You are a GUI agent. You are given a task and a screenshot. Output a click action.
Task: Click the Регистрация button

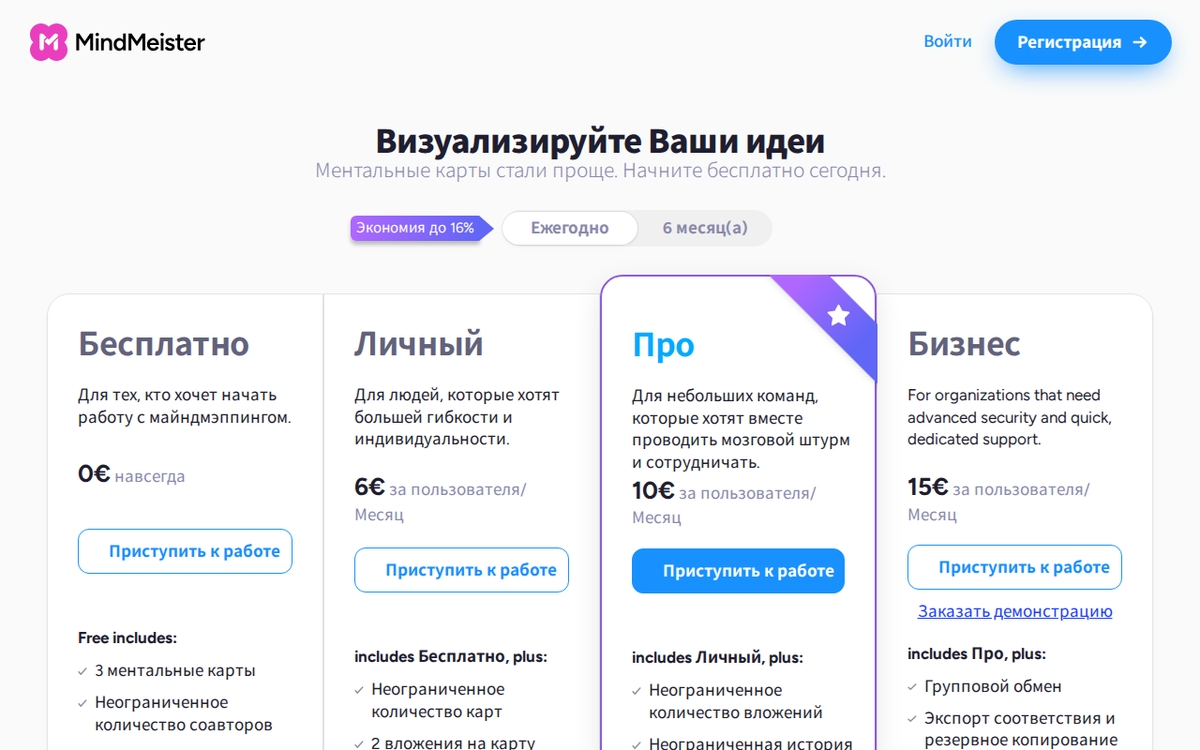click(x=1083, y=42)
